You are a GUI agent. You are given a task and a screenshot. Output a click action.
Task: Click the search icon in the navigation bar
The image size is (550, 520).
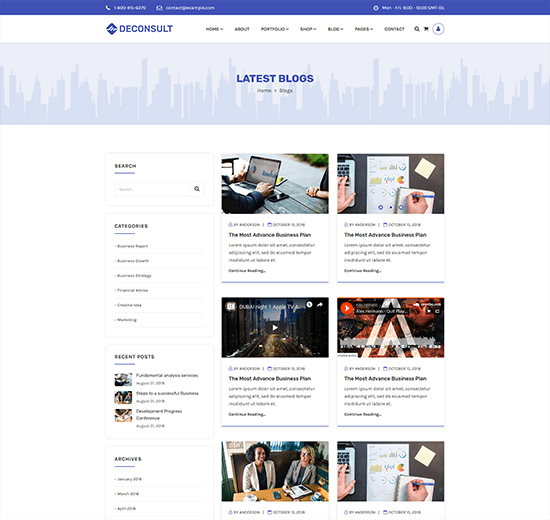click(416, 29)
